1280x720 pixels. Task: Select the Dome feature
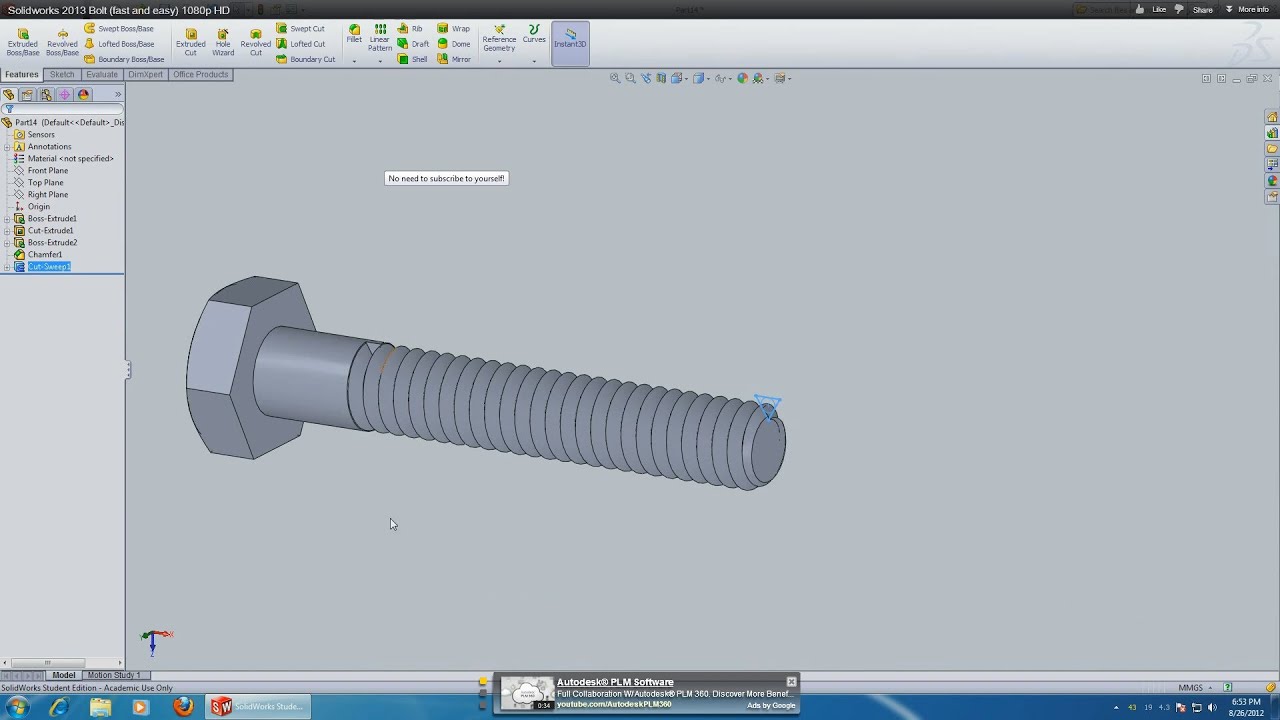(454, 44)
